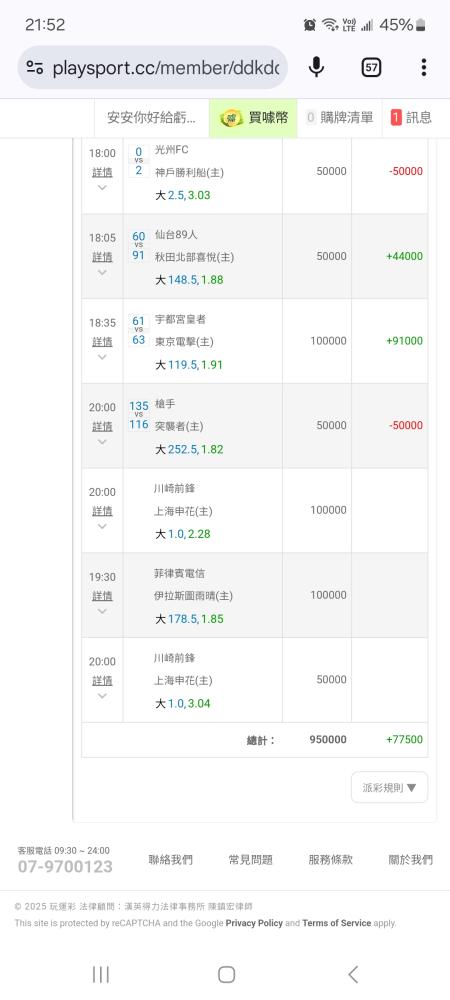Open 詳情 link for 18:00 光州FC match

tap(103, 172)
